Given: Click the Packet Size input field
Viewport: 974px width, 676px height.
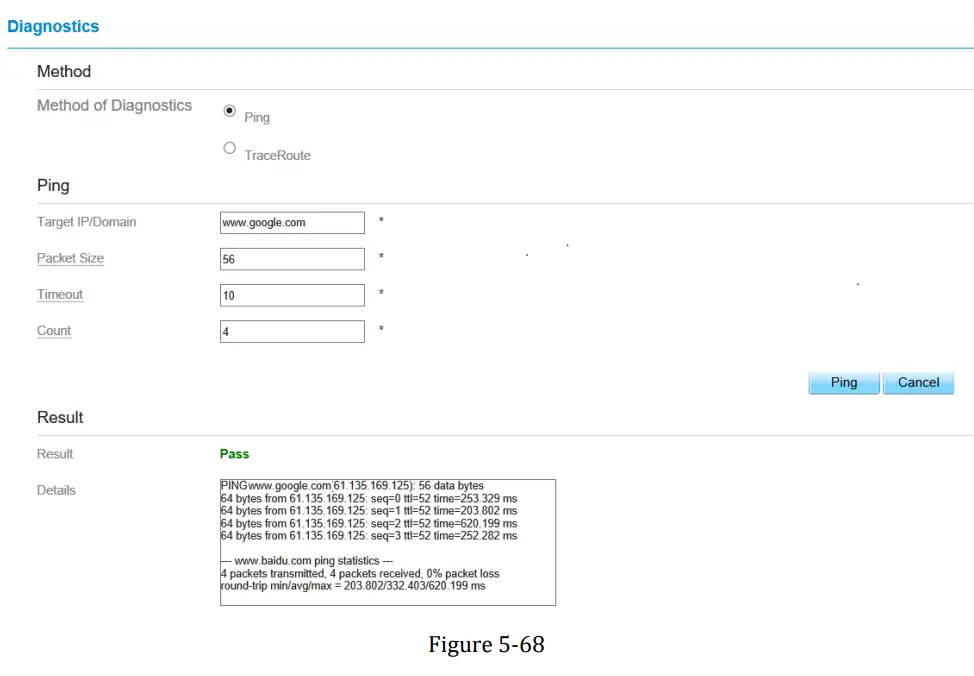Looking at the screenshot, I should 292,259.
